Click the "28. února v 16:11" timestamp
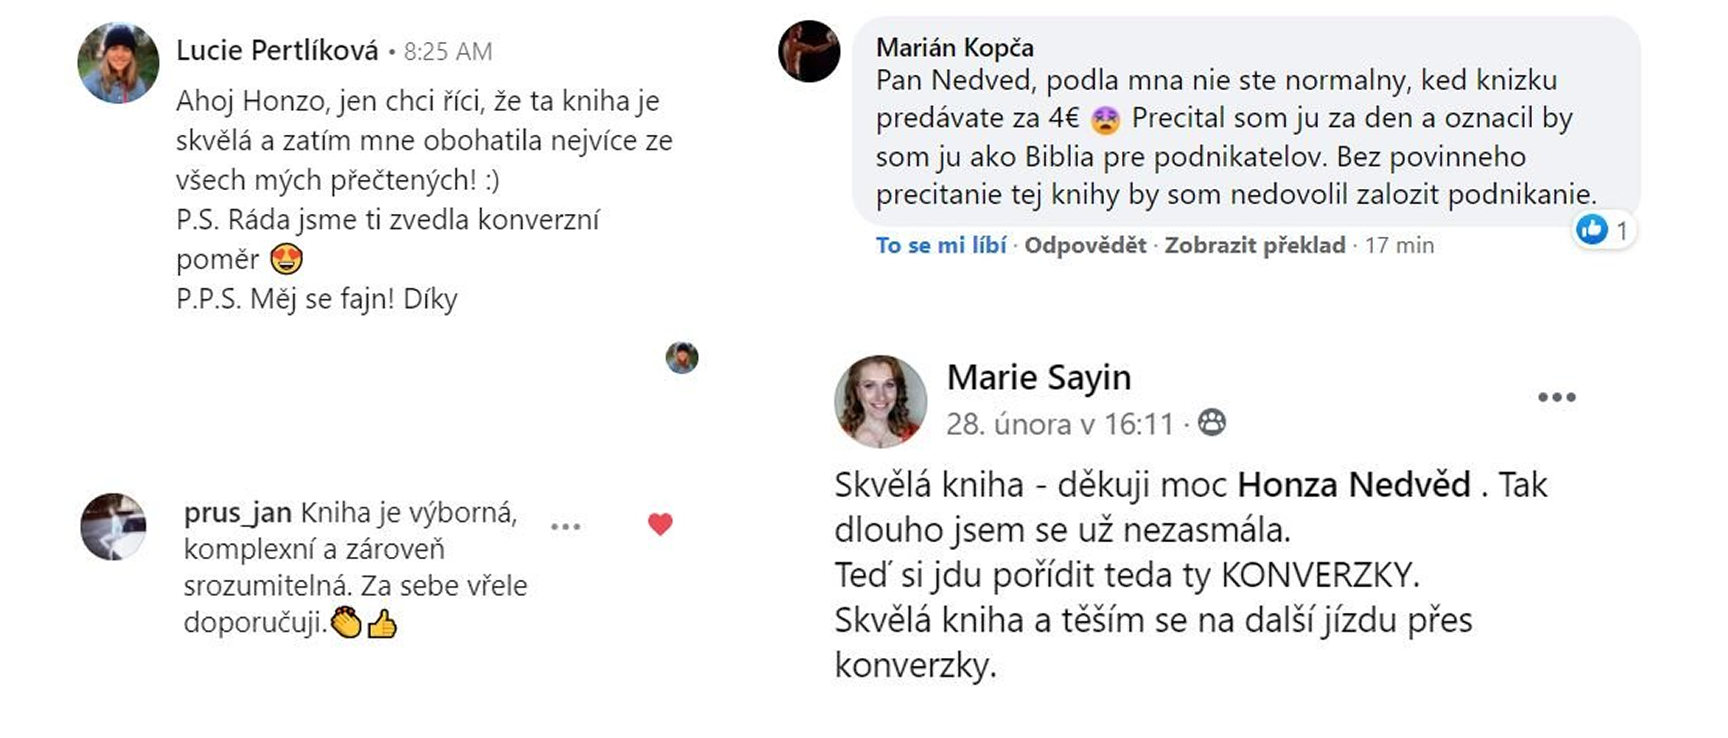1728x738 pixels. [1059, 424]
